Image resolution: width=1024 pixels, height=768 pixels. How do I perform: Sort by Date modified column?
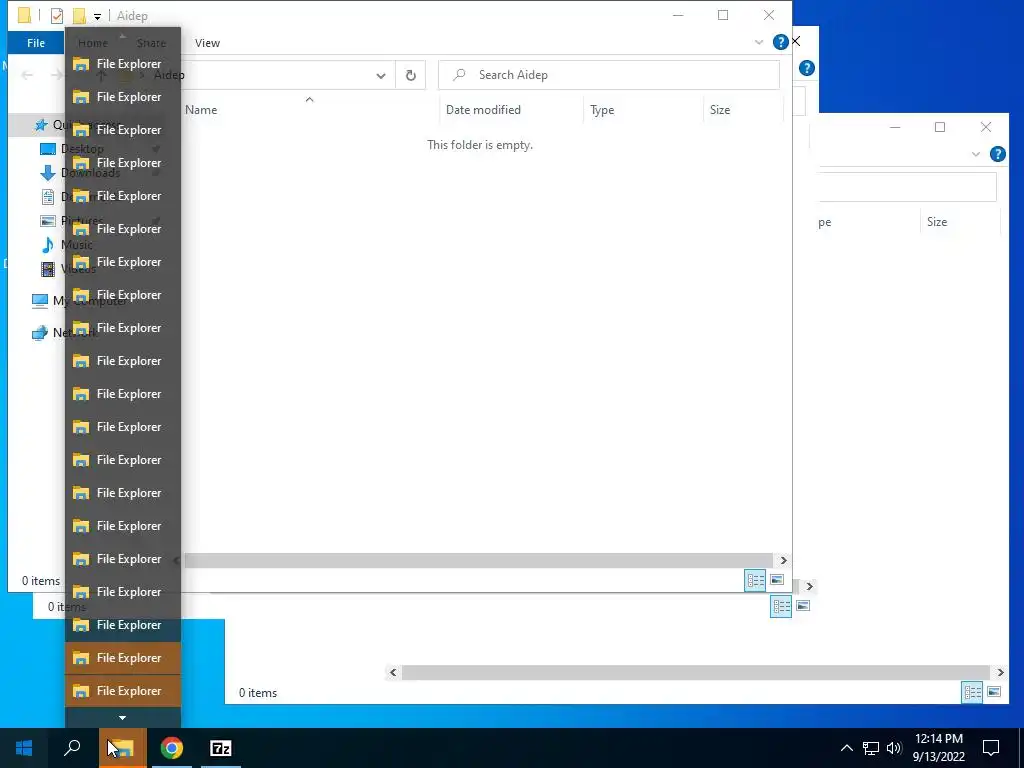pyautogui.click(x=483, y=110)
